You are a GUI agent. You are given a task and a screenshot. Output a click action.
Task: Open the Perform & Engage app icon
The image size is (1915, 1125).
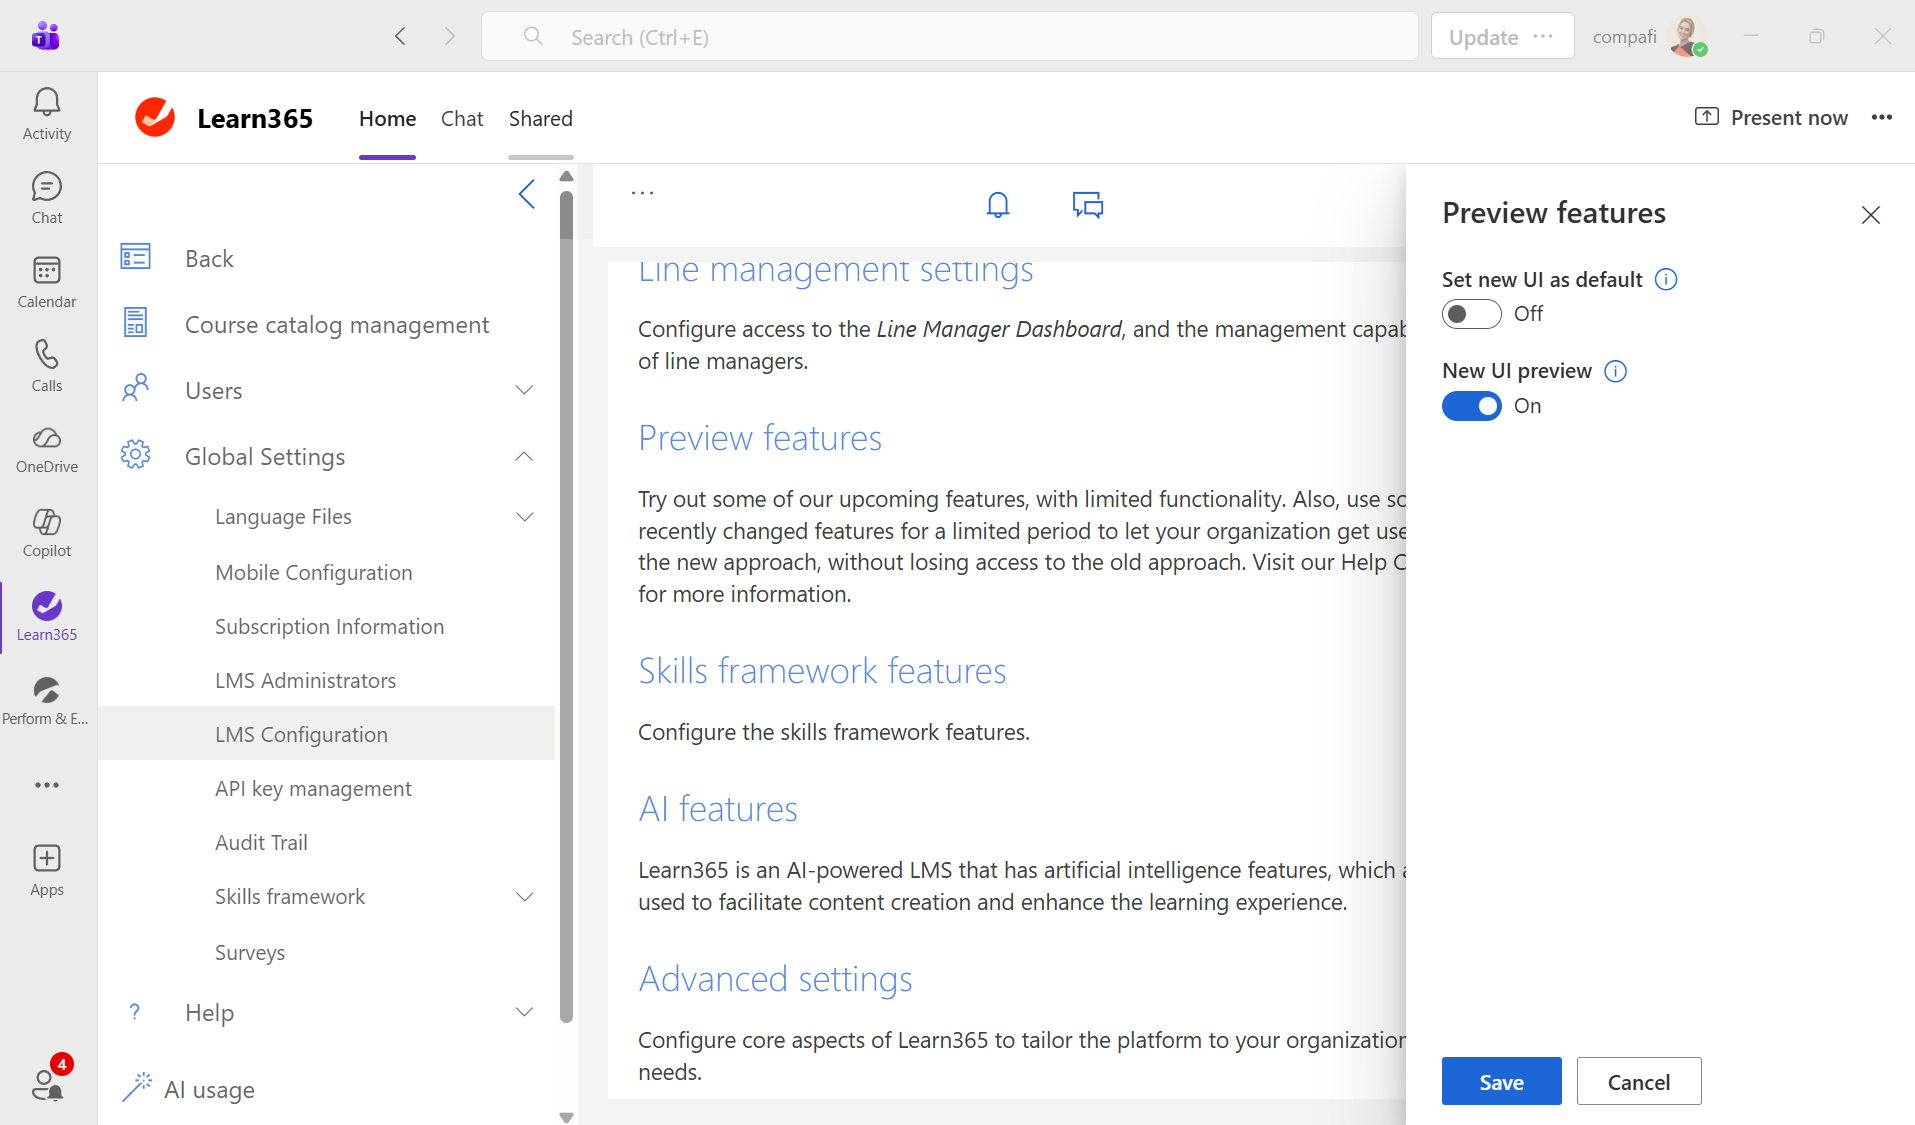(x=47, y=700)
